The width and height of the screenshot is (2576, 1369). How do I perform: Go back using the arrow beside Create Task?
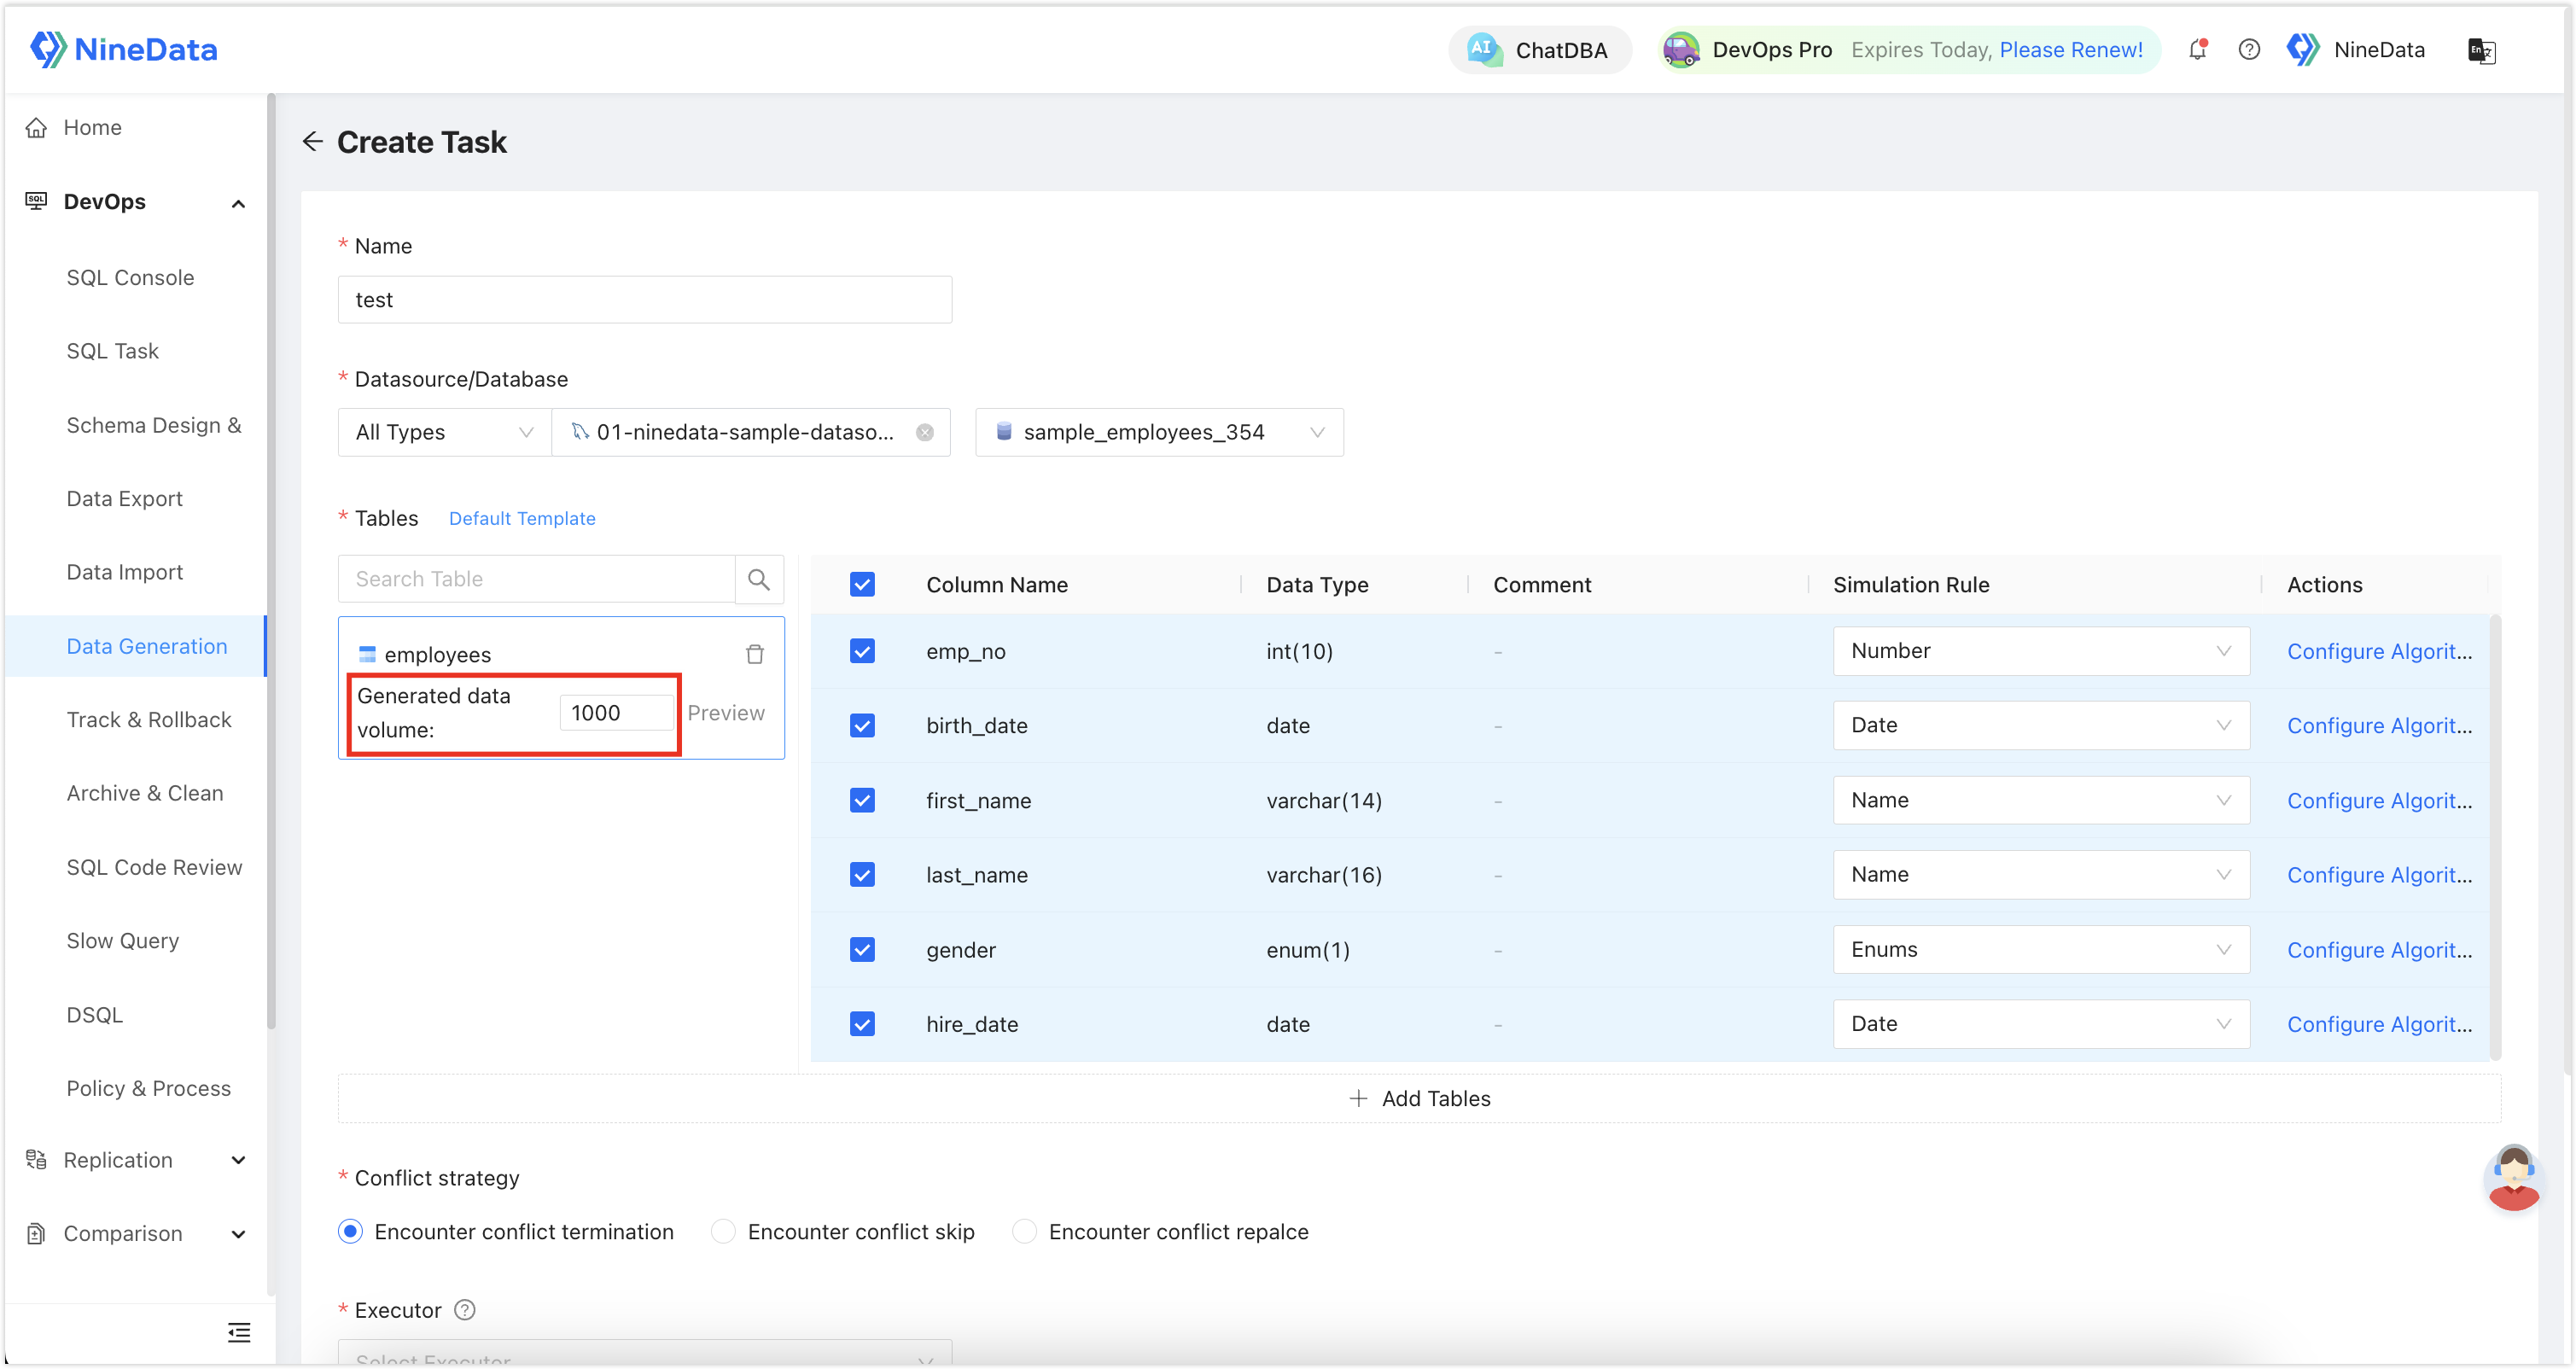(313, 141)
